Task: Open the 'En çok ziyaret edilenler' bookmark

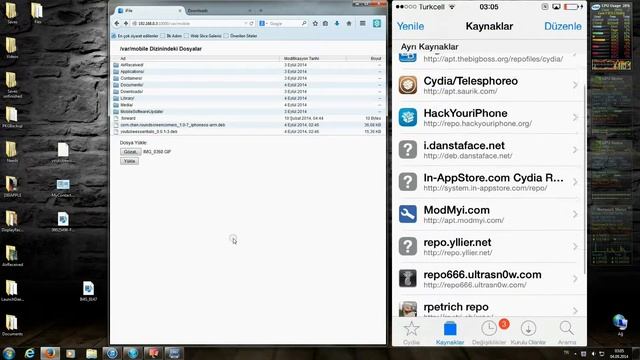Action: pyautogui.click(x=135, y=36)
